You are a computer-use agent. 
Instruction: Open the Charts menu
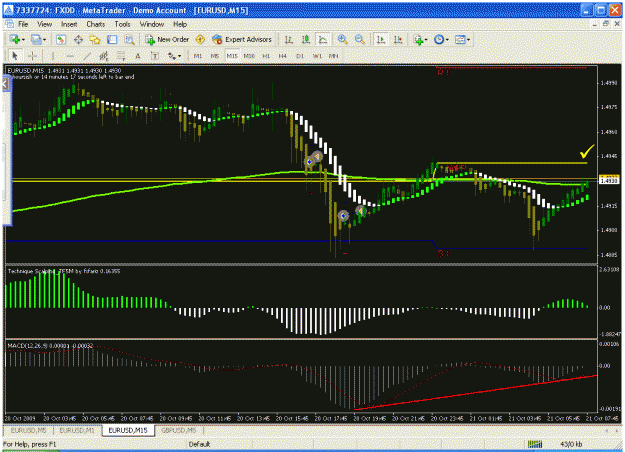96,24
